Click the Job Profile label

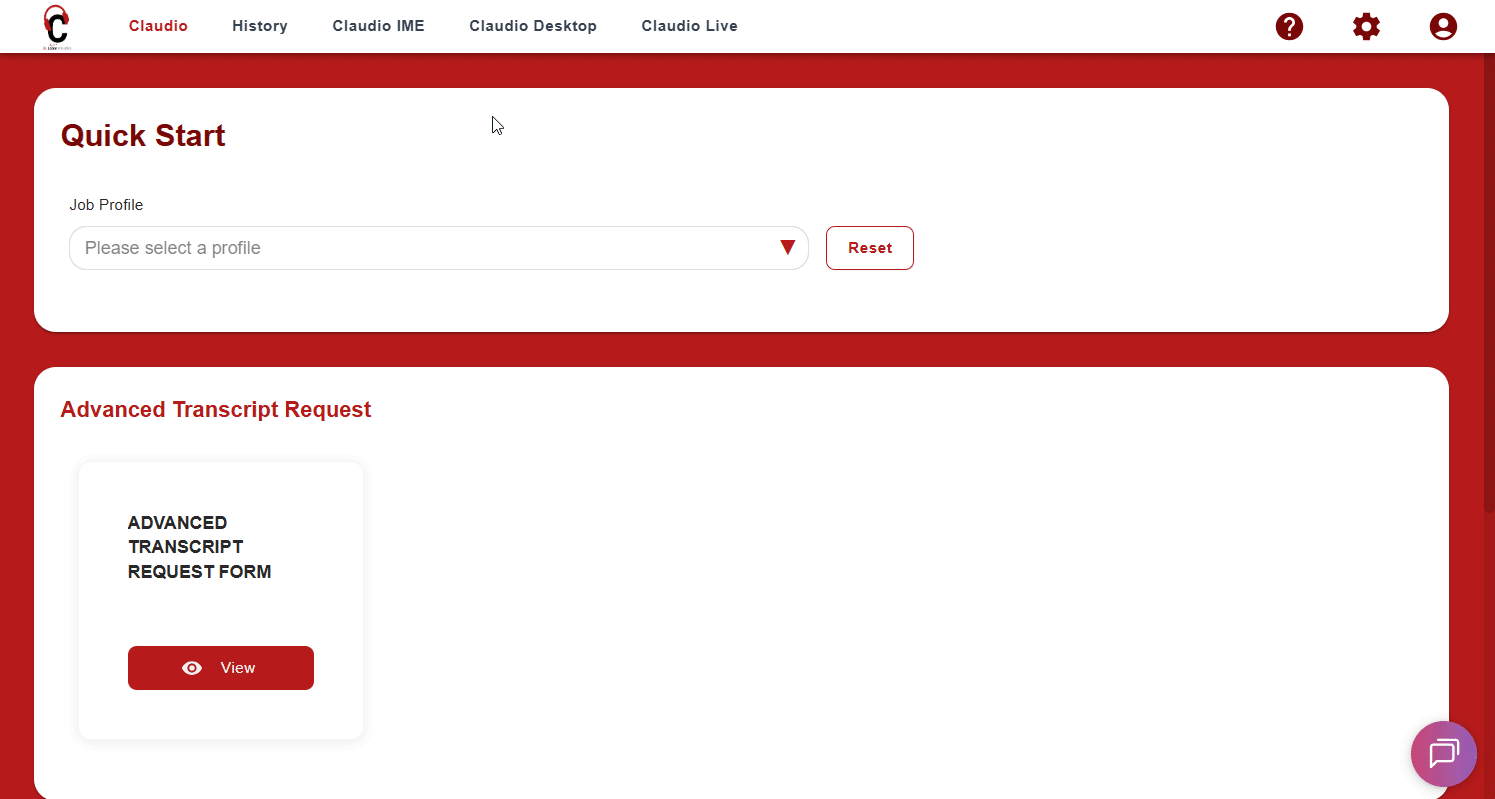[106, 205]
